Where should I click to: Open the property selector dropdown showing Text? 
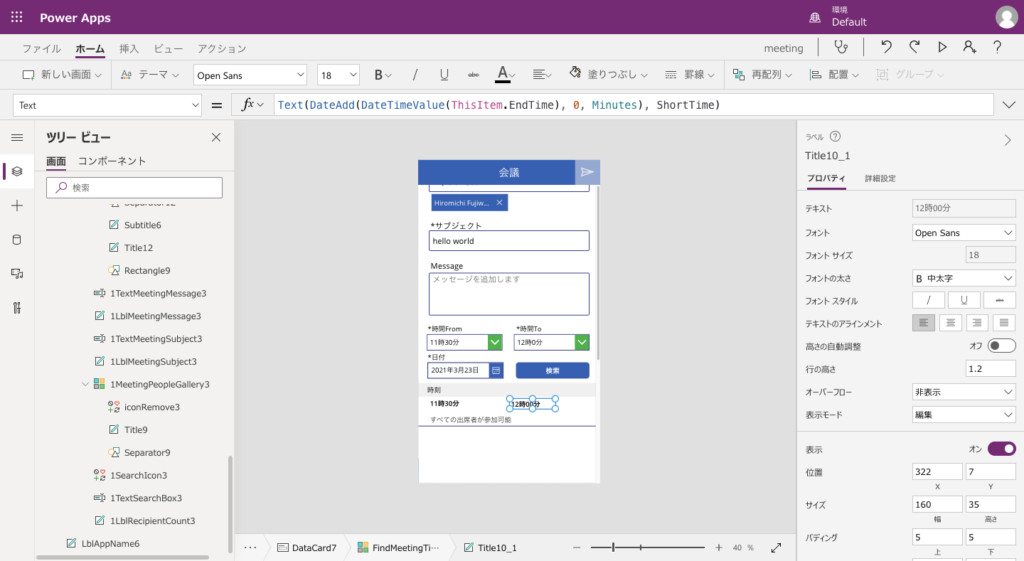(x=107, y=105)
